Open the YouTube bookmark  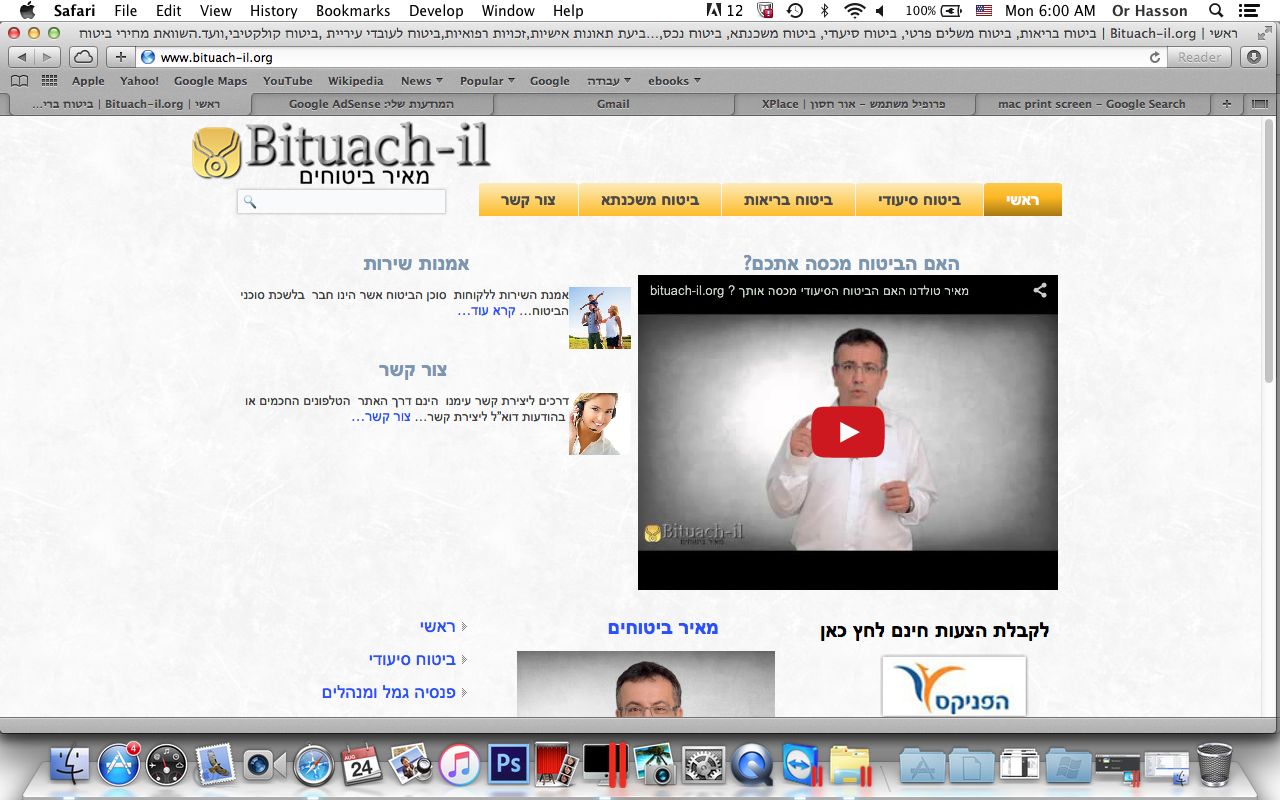(288, 81)
